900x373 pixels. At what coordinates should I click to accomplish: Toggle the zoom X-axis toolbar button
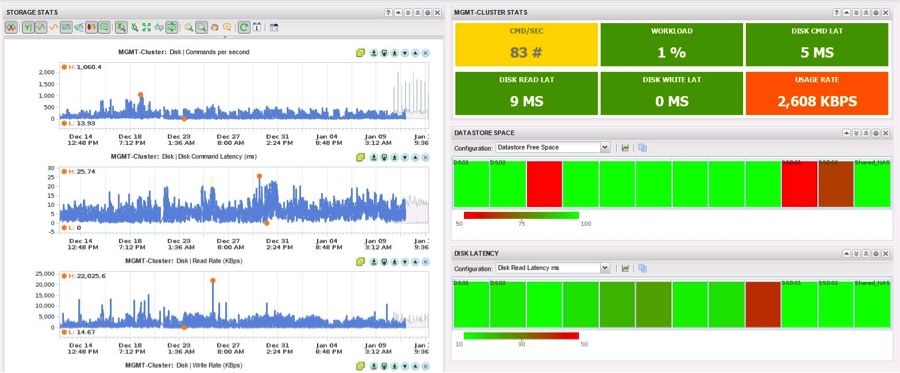tap(121, 27)
